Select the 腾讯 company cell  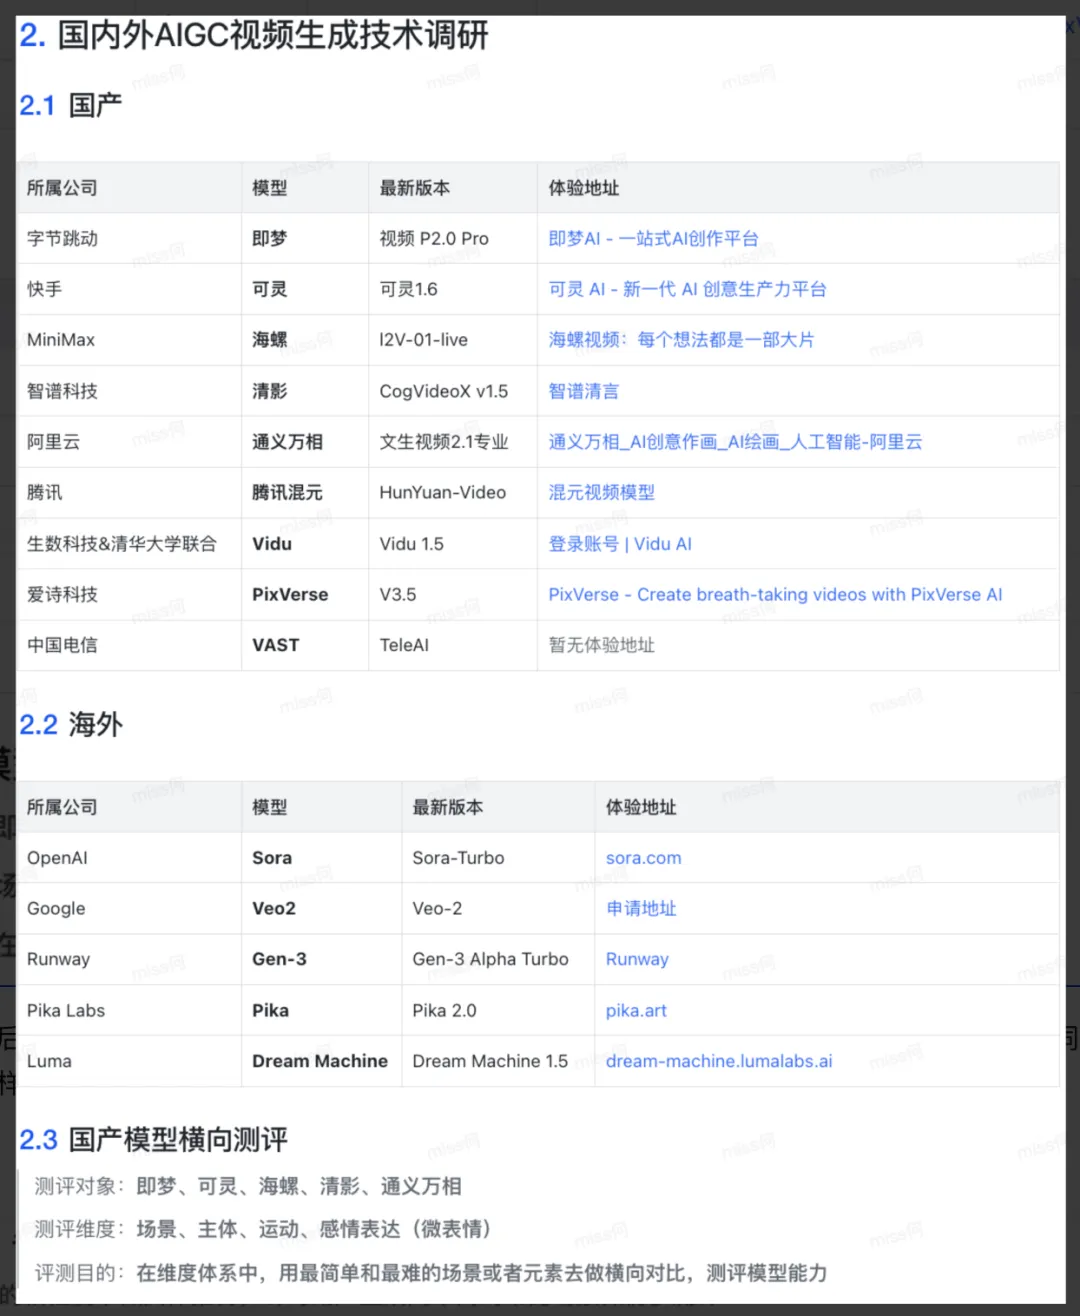coord(129,492)
